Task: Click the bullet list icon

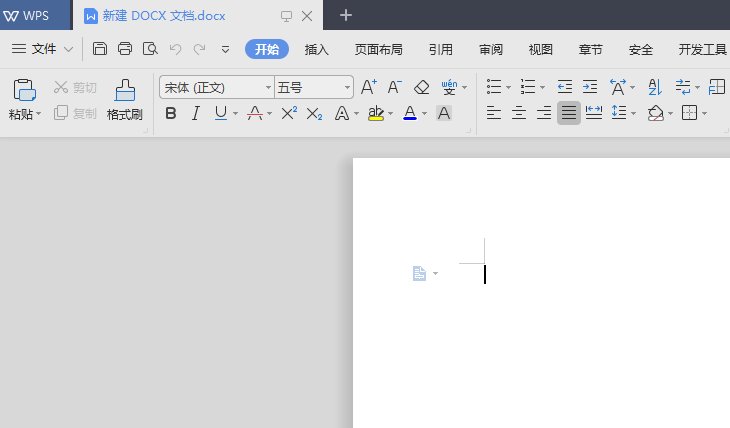Action: pos(494,87)
